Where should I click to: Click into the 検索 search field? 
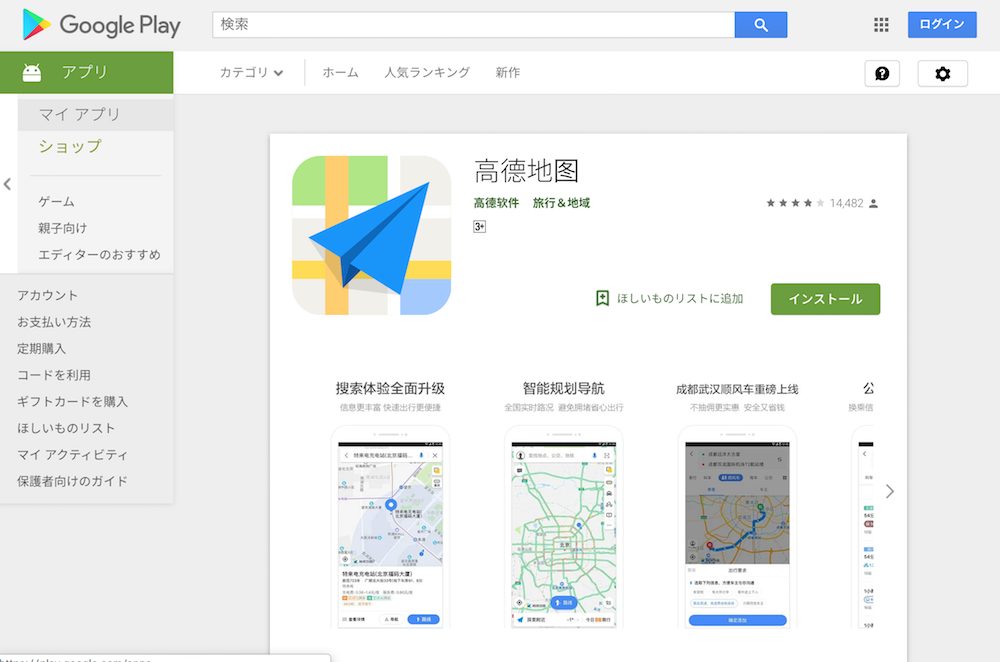pos(473,25)
